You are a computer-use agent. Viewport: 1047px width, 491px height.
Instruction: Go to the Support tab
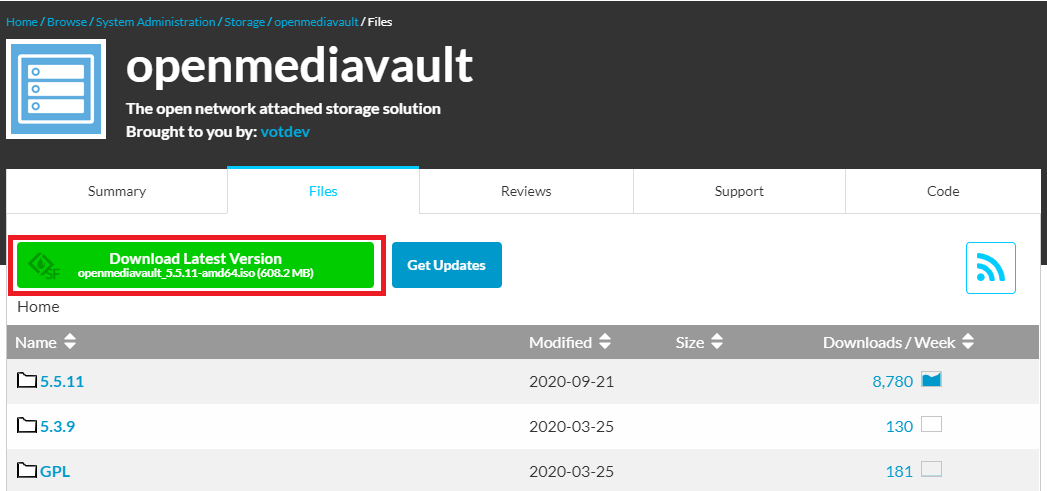(x=739, y=191)
